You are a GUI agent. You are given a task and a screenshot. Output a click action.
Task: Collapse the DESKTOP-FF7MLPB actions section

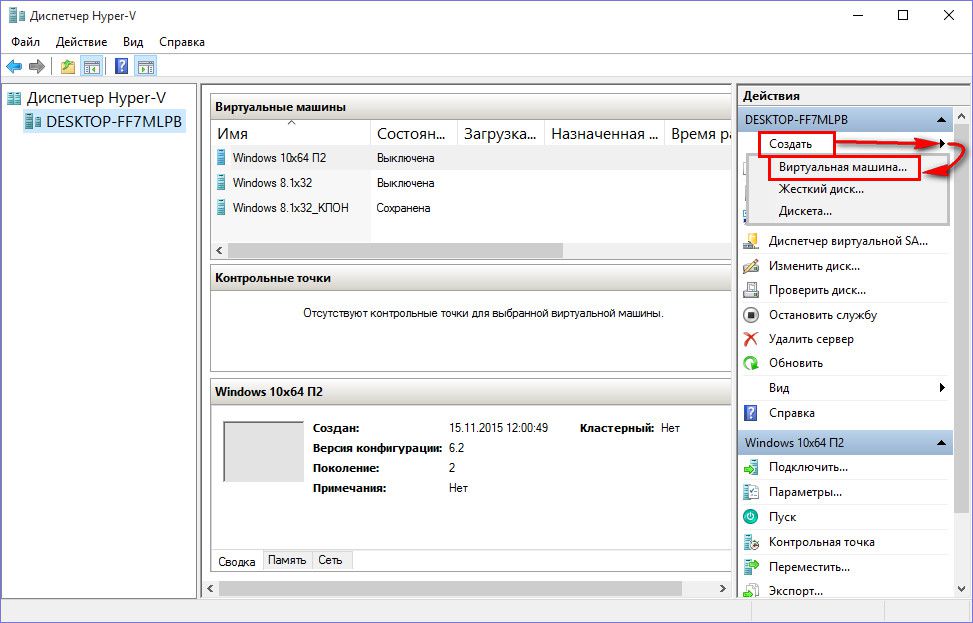tap(941, 120)
